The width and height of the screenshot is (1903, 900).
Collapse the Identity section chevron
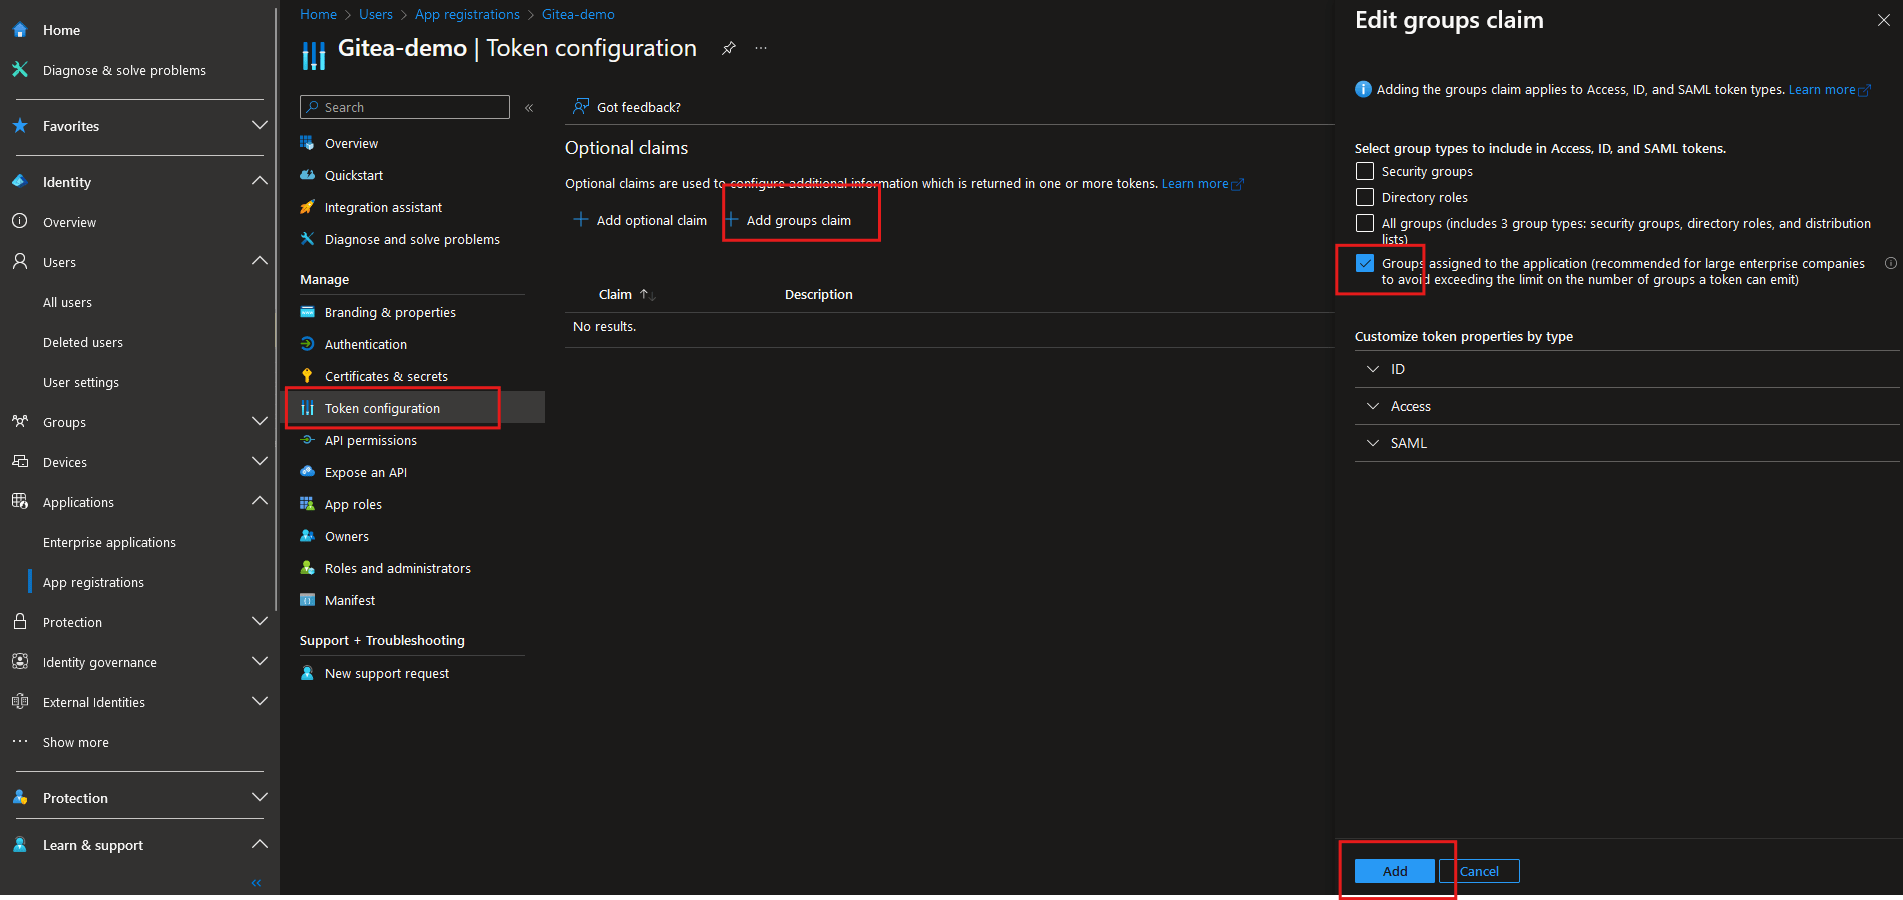tap(260, 181)
